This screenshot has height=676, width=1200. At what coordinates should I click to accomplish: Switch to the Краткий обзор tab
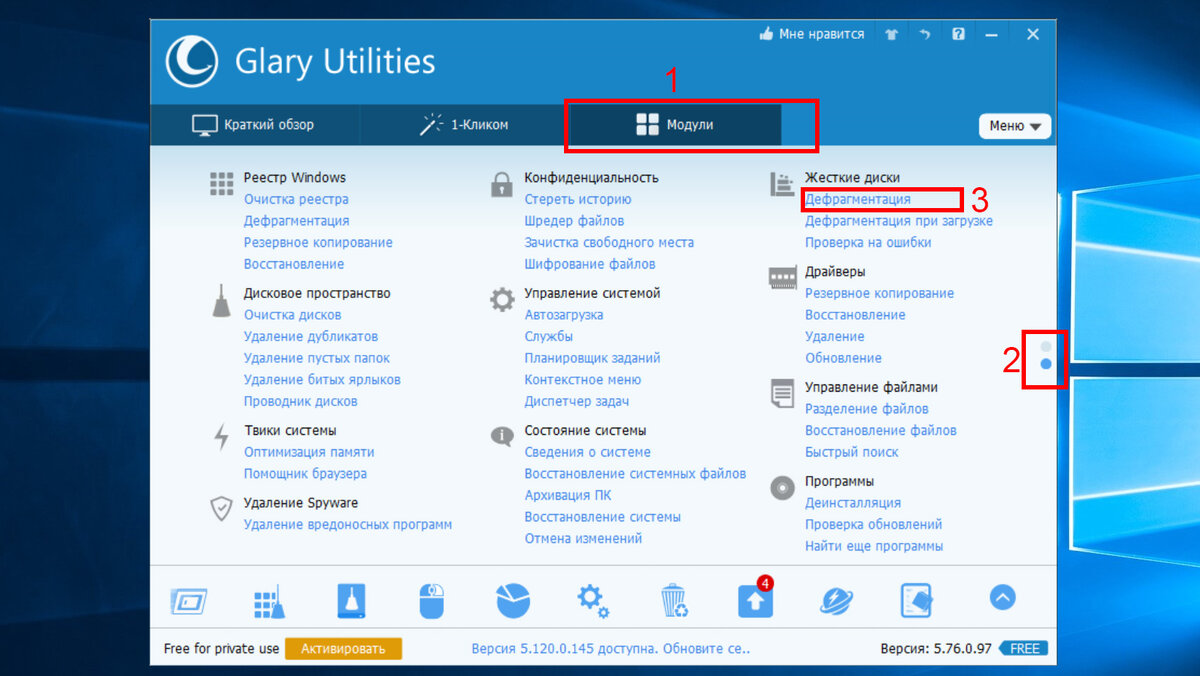click(255, 125)
